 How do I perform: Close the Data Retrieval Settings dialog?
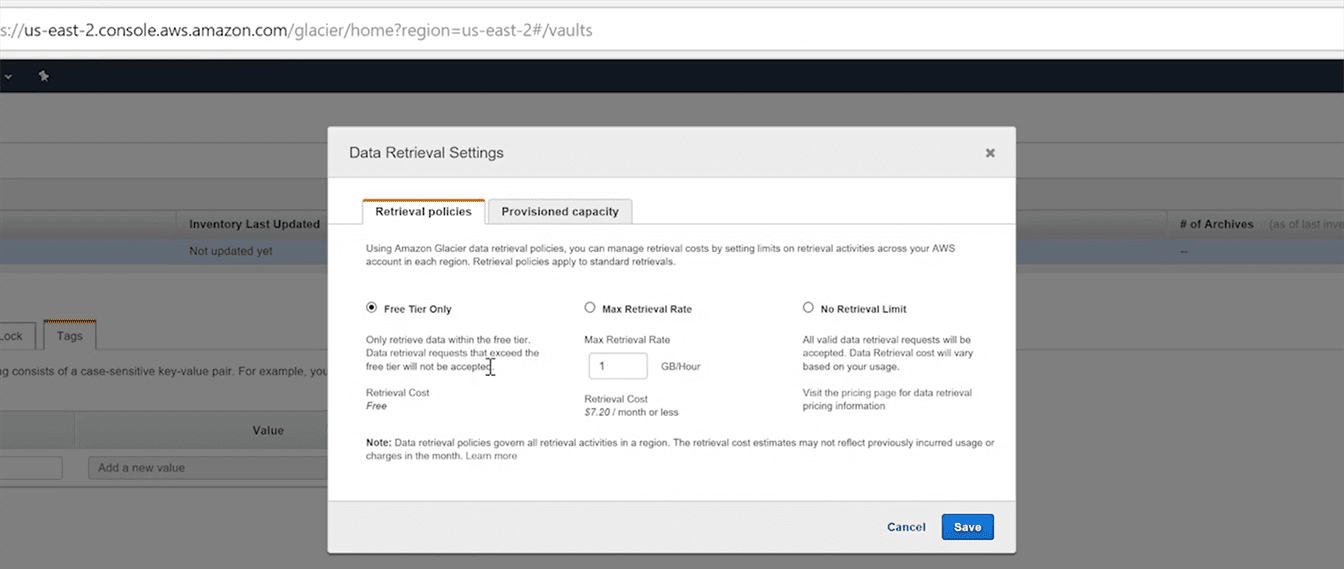coord(990,153)
